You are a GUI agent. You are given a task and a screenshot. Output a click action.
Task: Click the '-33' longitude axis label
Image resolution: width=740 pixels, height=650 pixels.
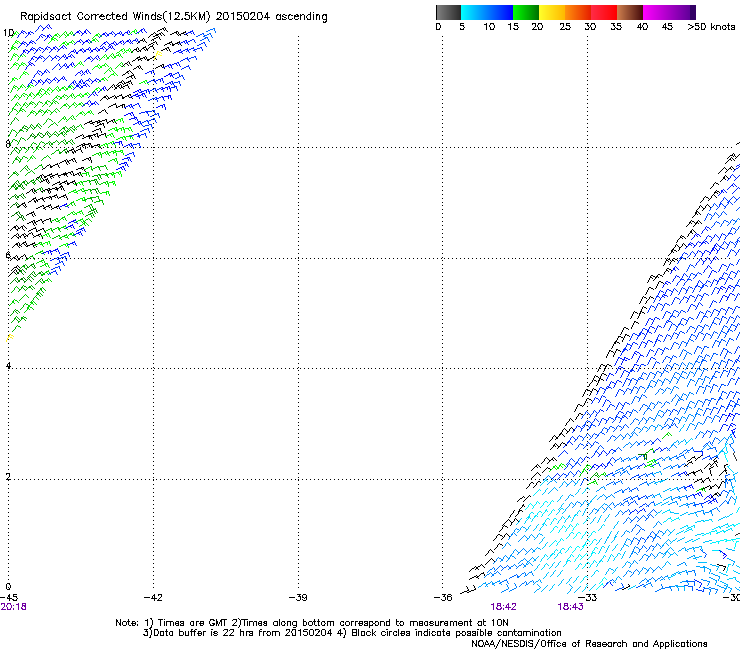pos(588,598)
